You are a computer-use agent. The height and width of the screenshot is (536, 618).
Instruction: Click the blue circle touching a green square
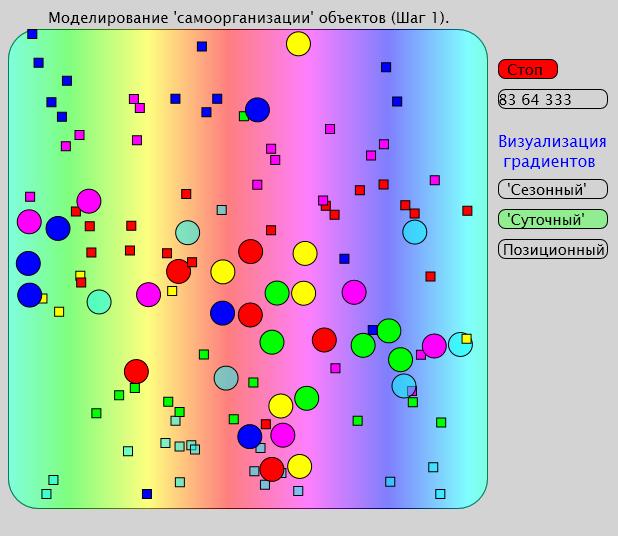[x=257, y=110]
